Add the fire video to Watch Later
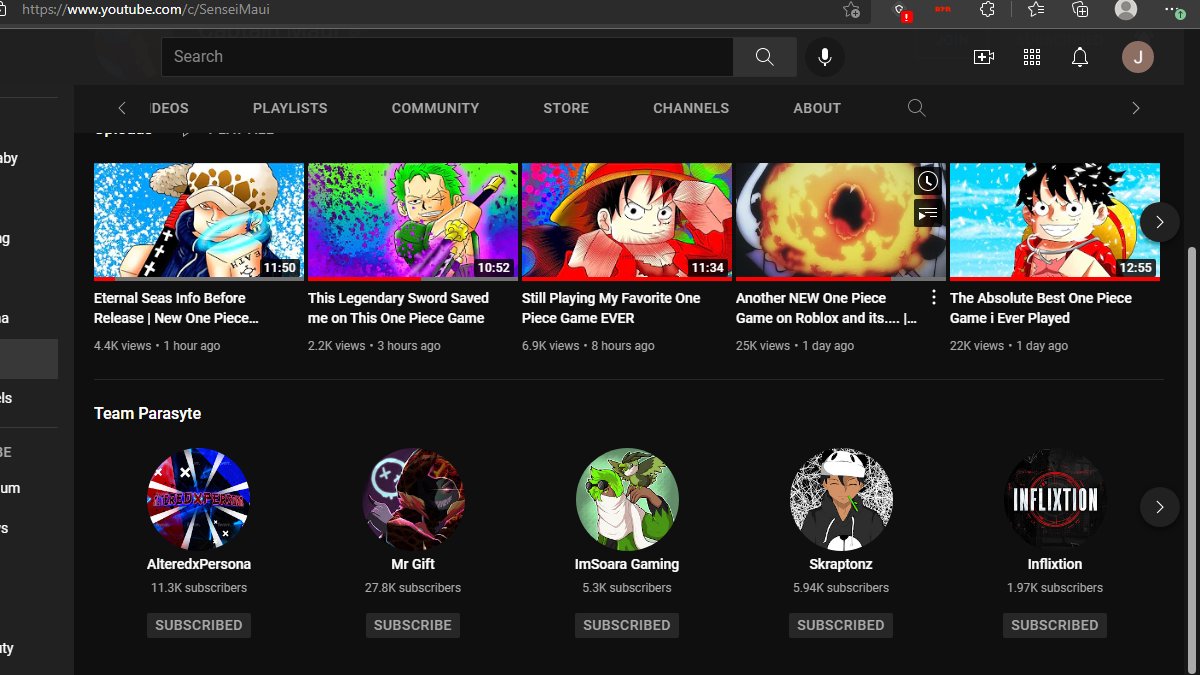 928,181
